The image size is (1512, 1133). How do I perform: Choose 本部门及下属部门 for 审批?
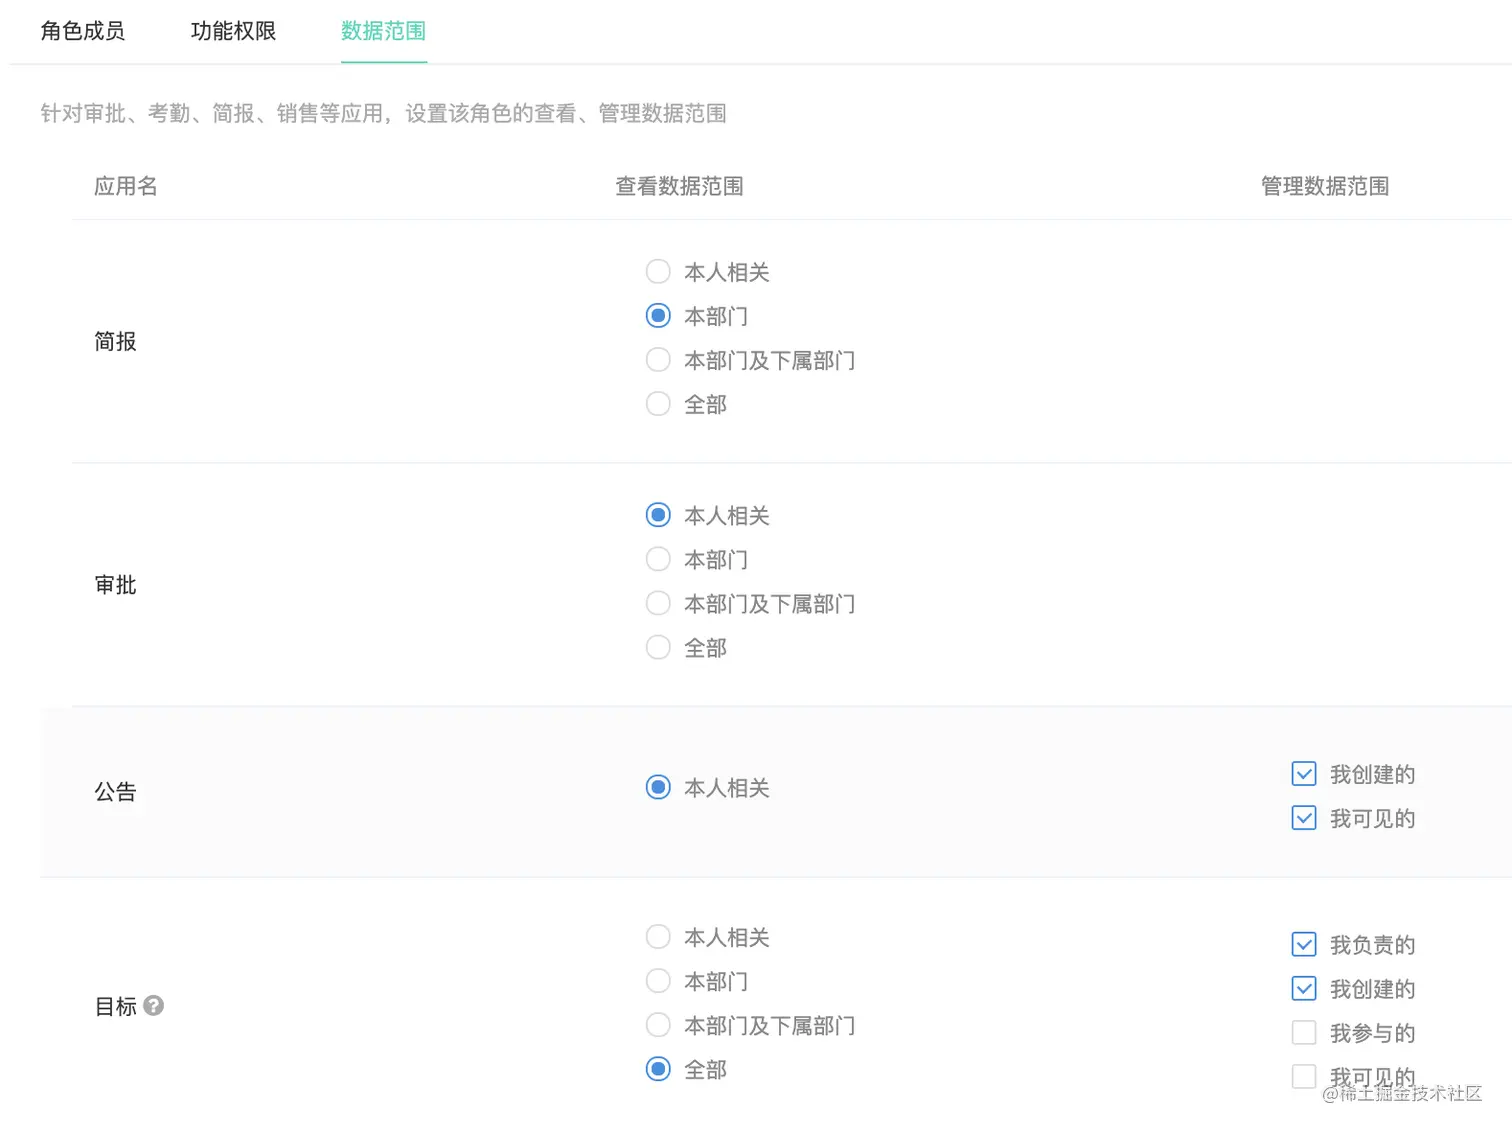pos(658,604)
